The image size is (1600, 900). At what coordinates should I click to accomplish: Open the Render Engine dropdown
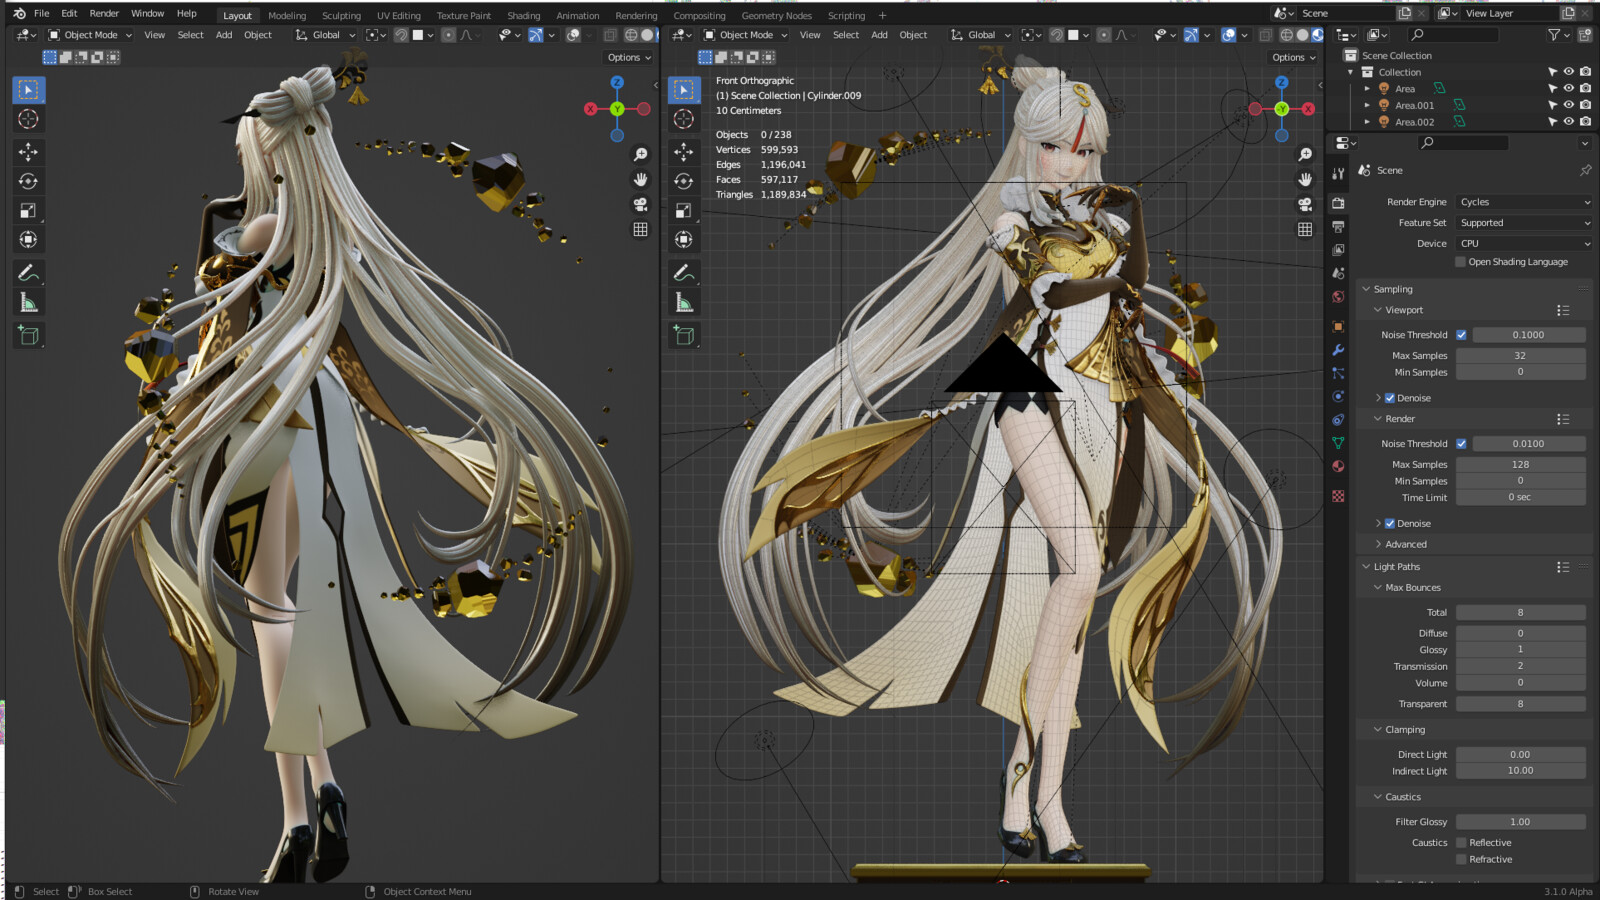pyautogui.click(x=1524, y=202)
